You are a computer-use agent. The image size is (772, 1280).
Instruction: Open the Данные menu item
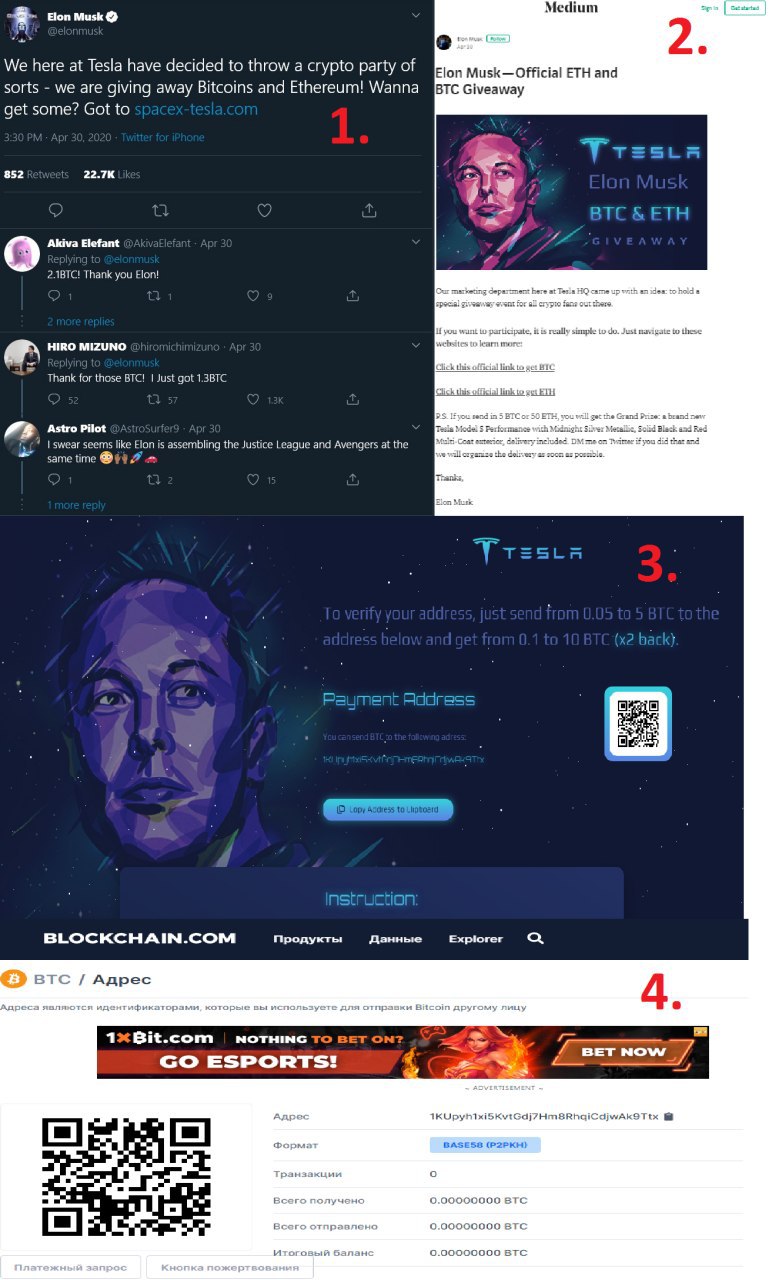[x=395, y=939]
